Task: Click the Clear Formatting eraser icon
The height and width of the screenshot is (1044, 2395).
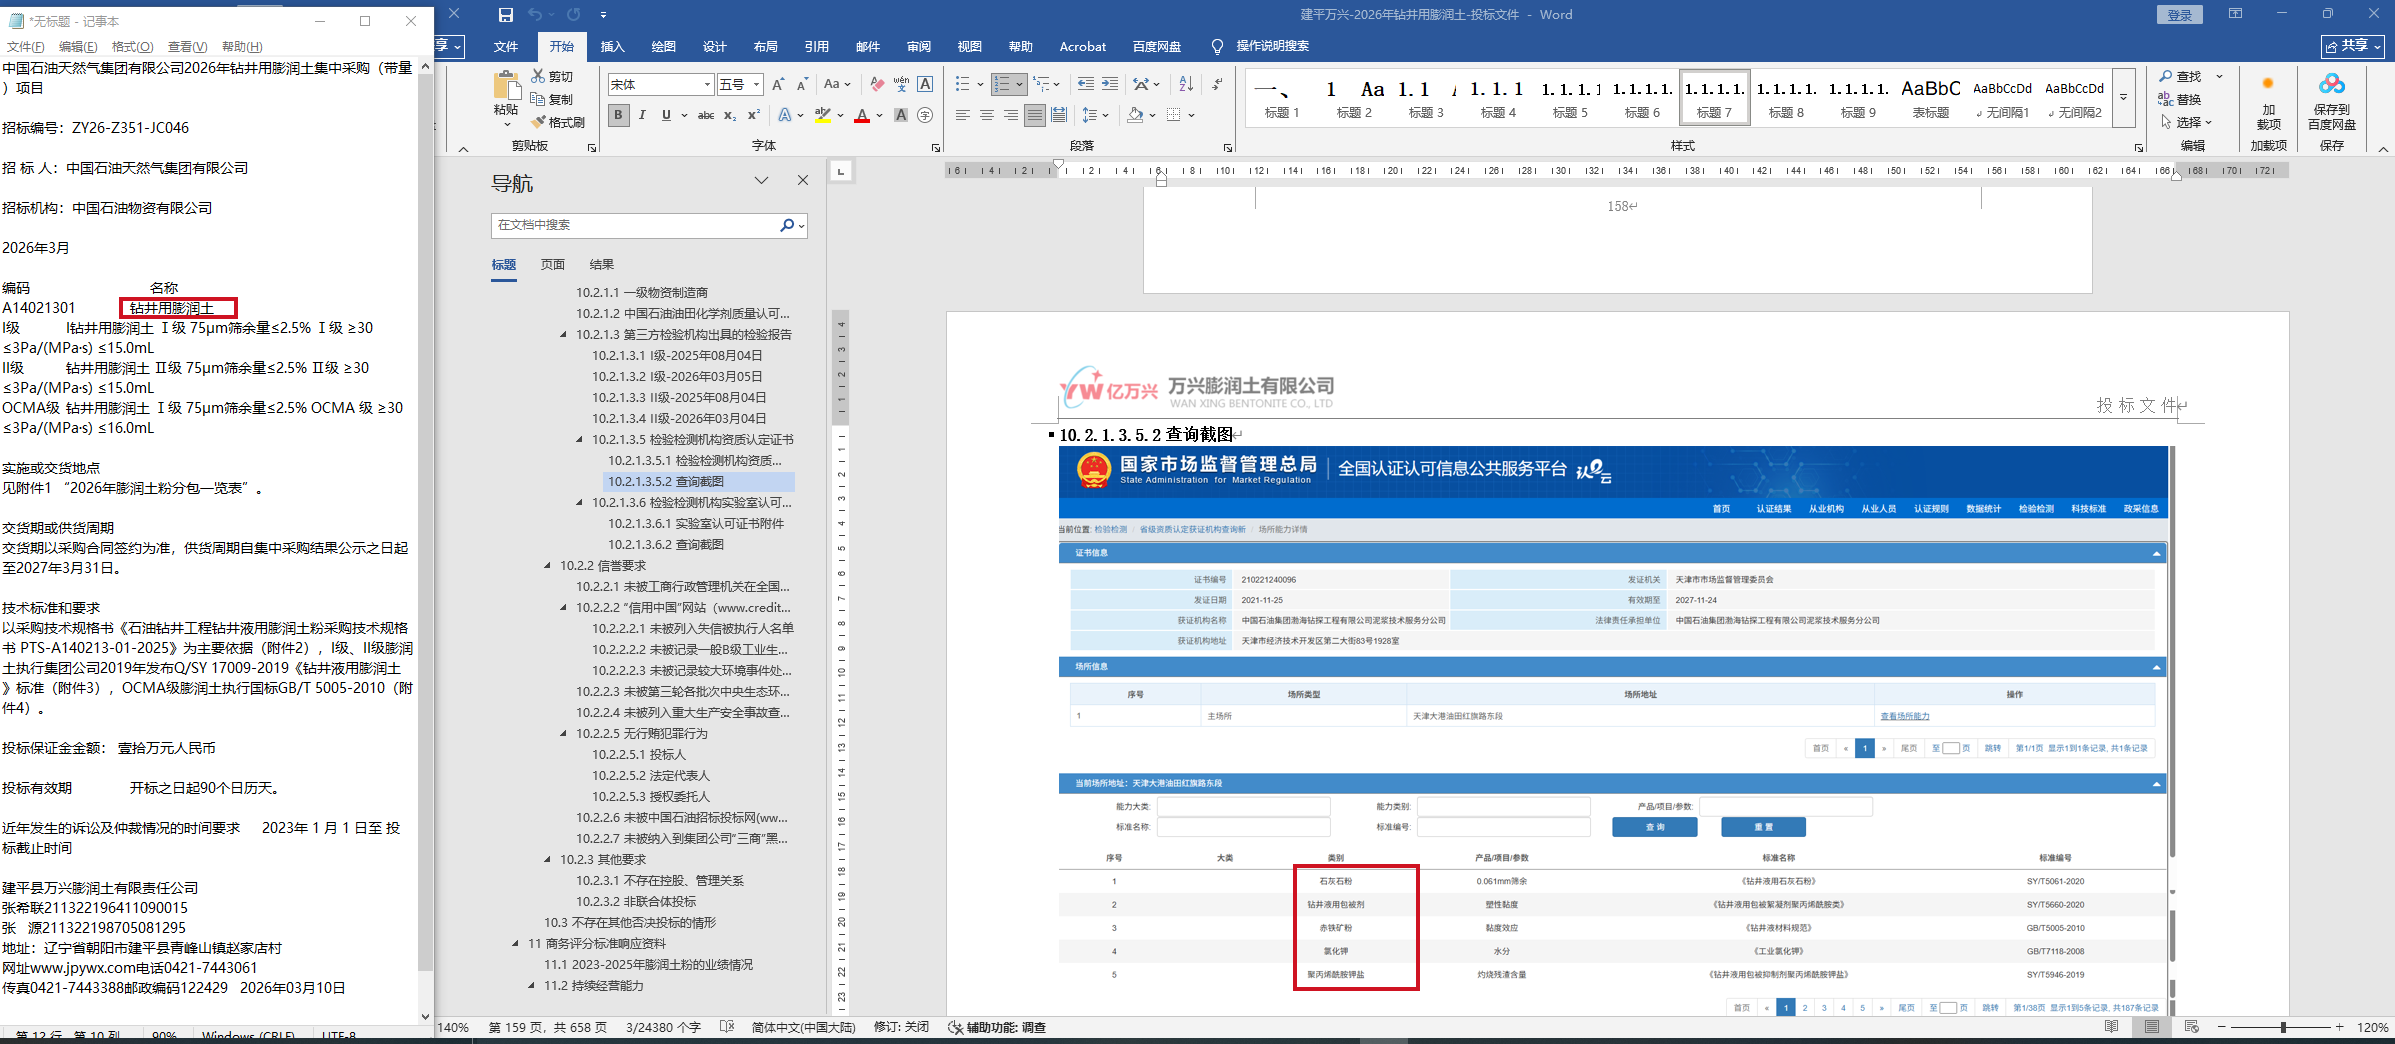Action: click(877, 84)
